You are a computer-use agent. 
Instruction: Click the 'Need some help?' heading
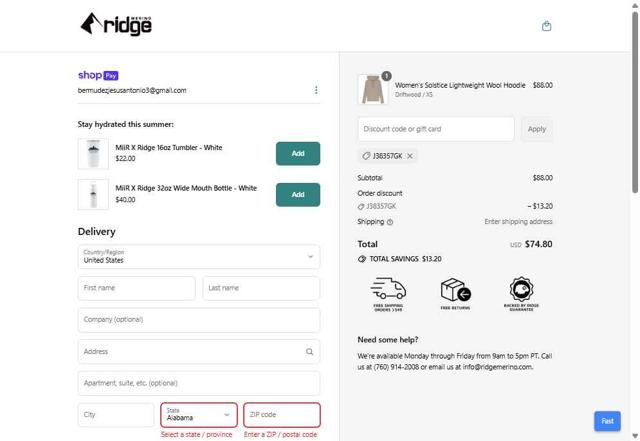[x=388, y=340]
